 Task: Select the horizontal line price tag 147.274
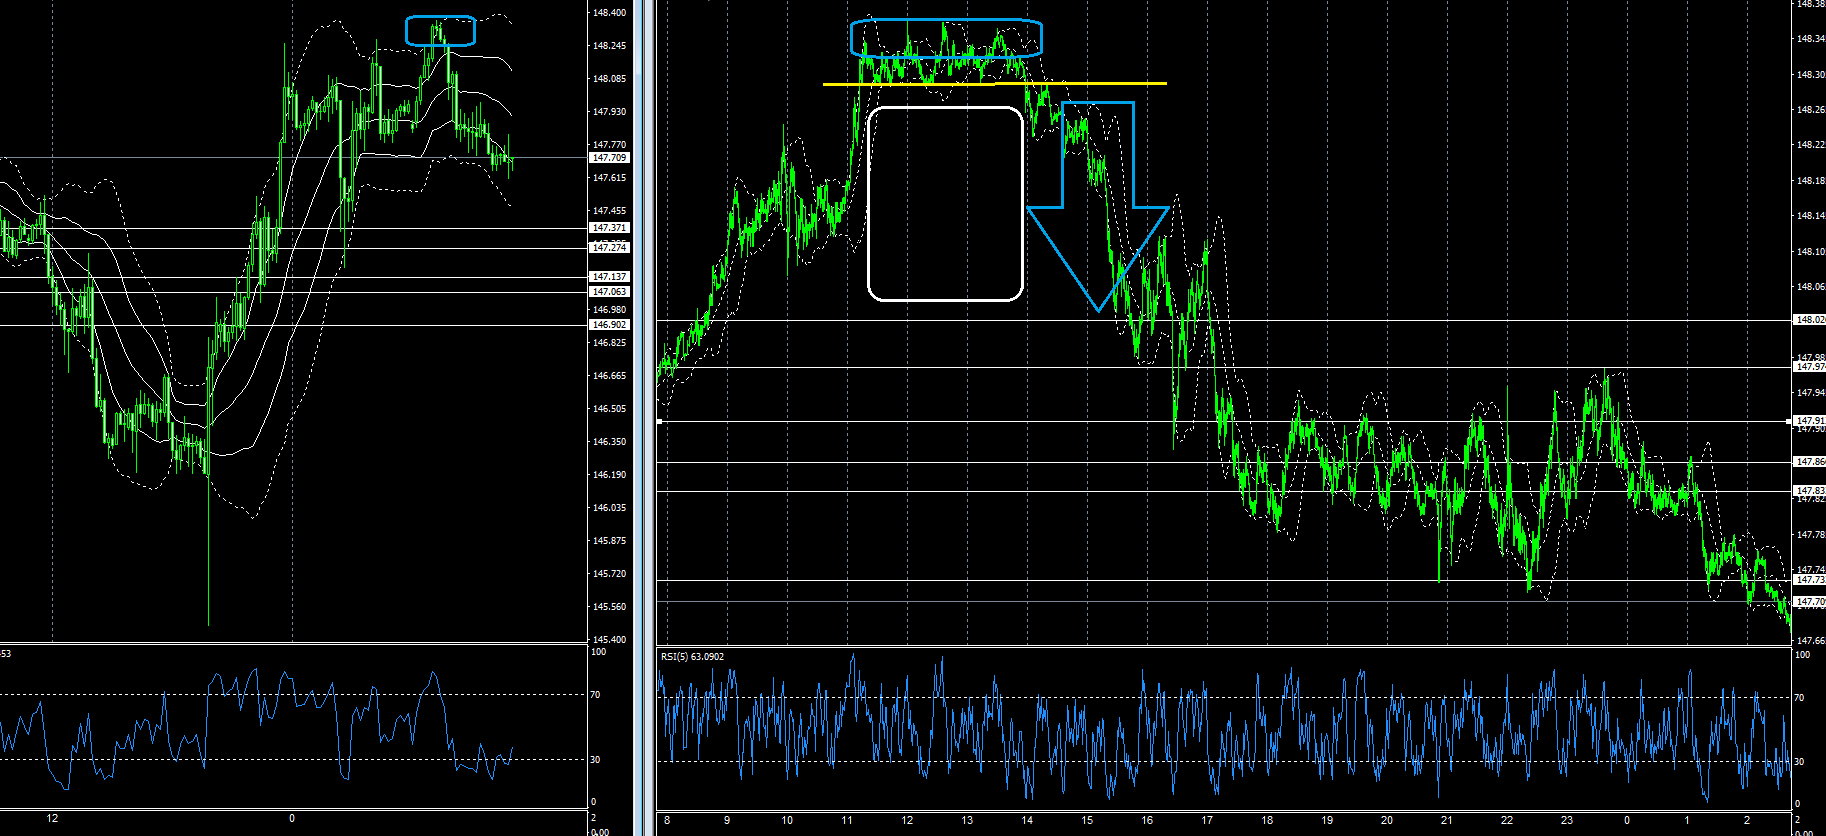pos(609,248)
